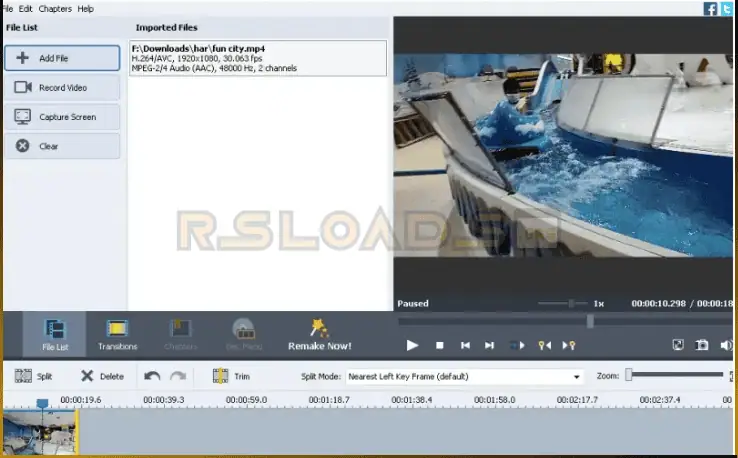Take a snapshot with camera icon
This screenshot has height=458, width=738.
point(703,345)
